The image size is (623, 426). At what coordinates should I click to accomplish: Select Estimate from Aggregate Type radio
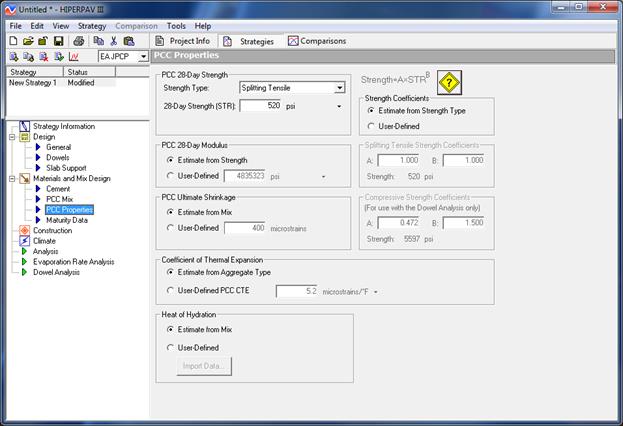[170, 272]
